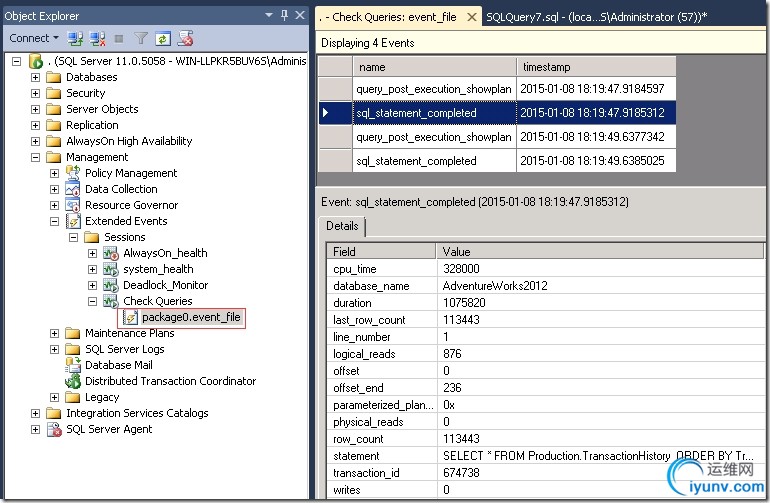Select the Maintenance Plans tree item
770x503 pixels.
pos(130,334)
